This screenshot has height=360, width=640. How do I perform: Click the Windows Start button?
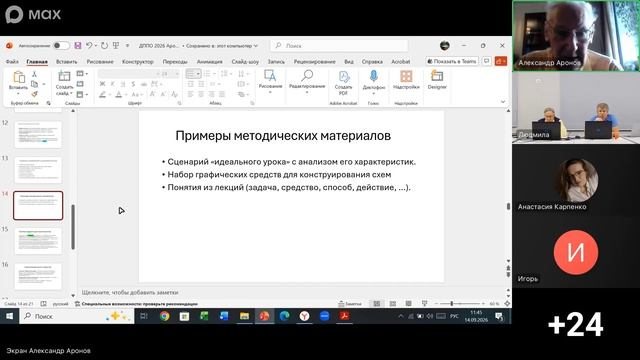(9, 316)
